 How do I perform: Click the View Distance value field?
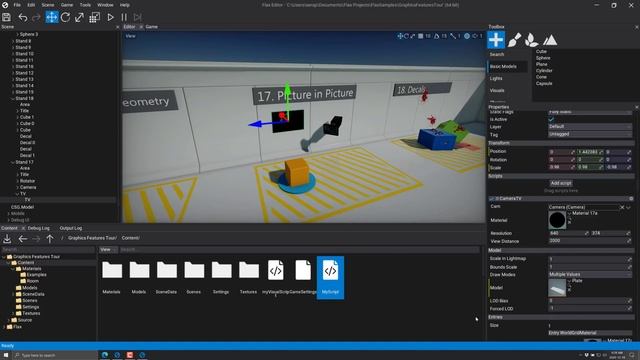click(x=590, y=241)
